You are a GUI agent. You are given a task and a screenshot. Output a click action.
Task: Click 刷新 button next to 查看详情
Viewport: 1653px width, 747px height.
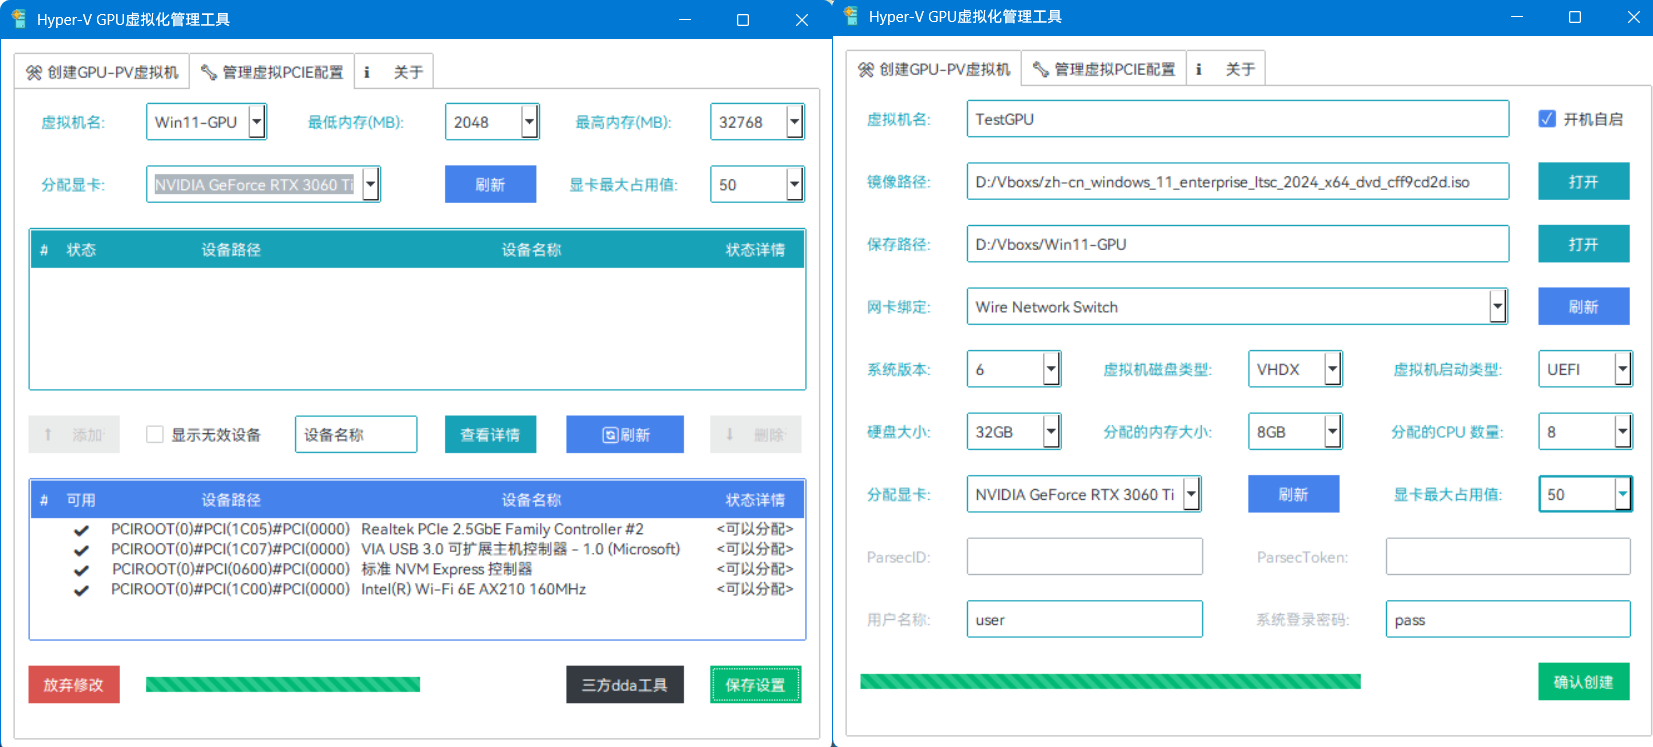tap(625, 435)
